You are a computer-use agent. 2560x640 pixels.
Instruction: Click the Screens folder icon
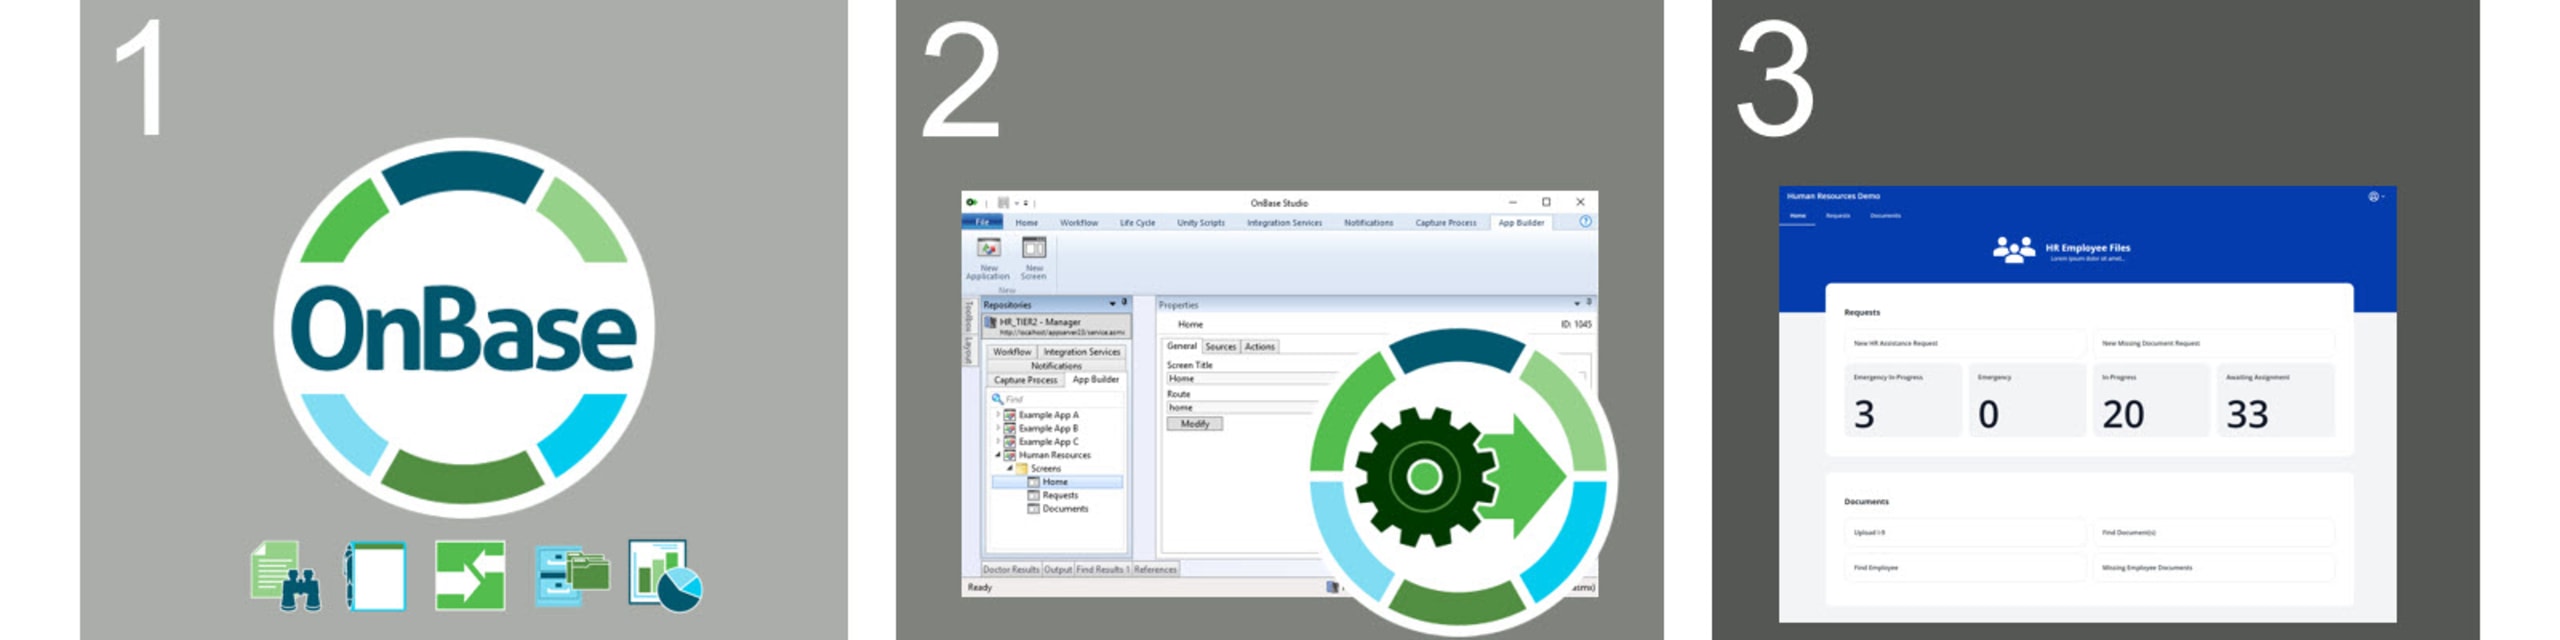pos(1022,468)
